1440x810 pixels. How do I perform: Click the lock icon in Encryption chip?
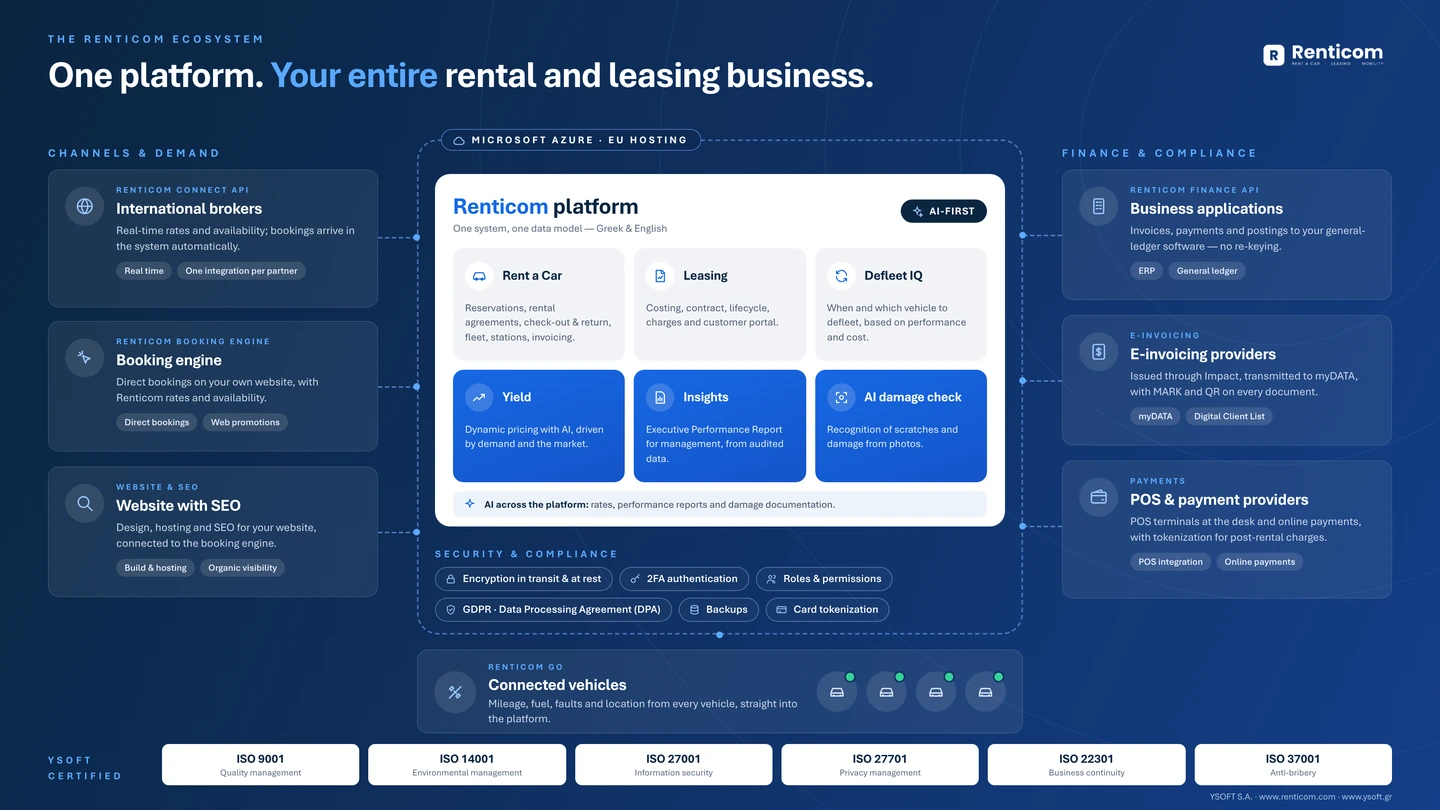point(449,579)
